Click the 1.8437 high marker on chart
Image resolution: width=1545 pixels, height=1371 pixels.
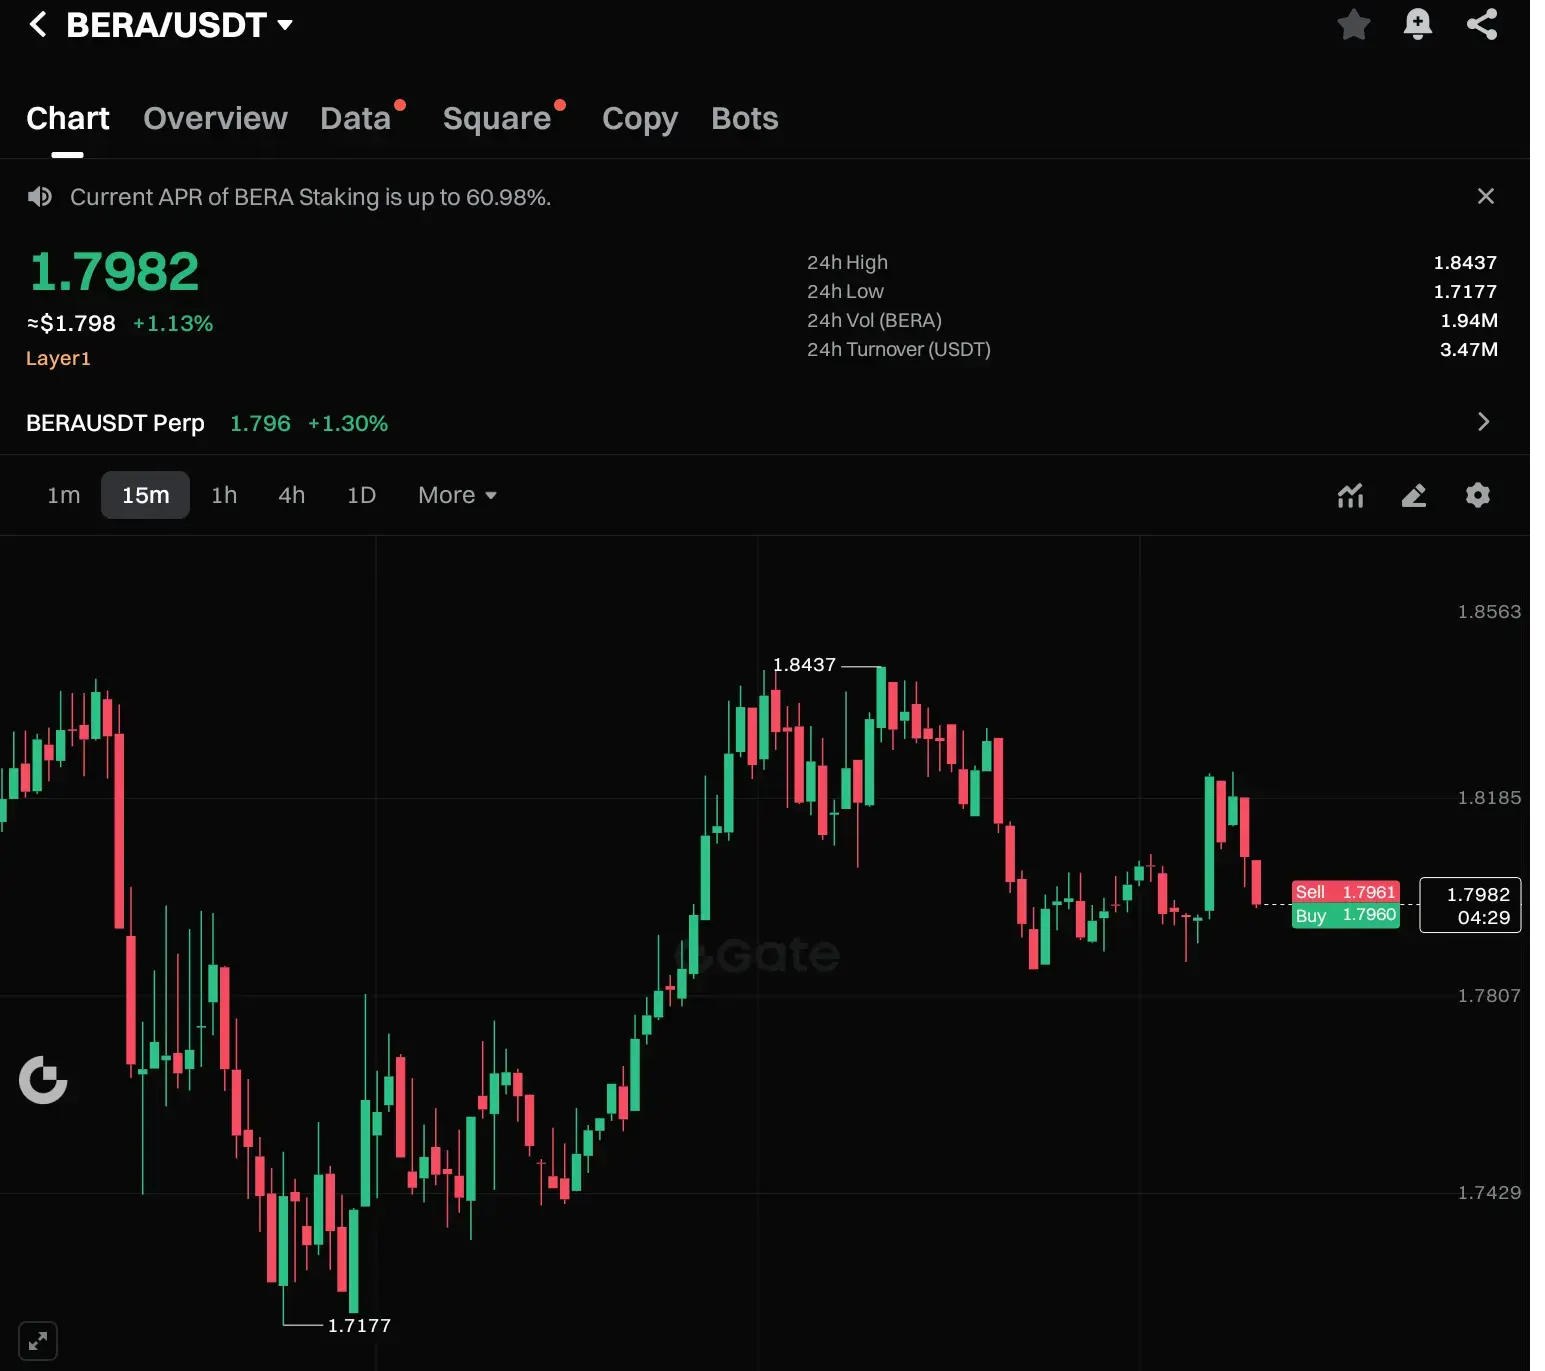click(804, 665)
